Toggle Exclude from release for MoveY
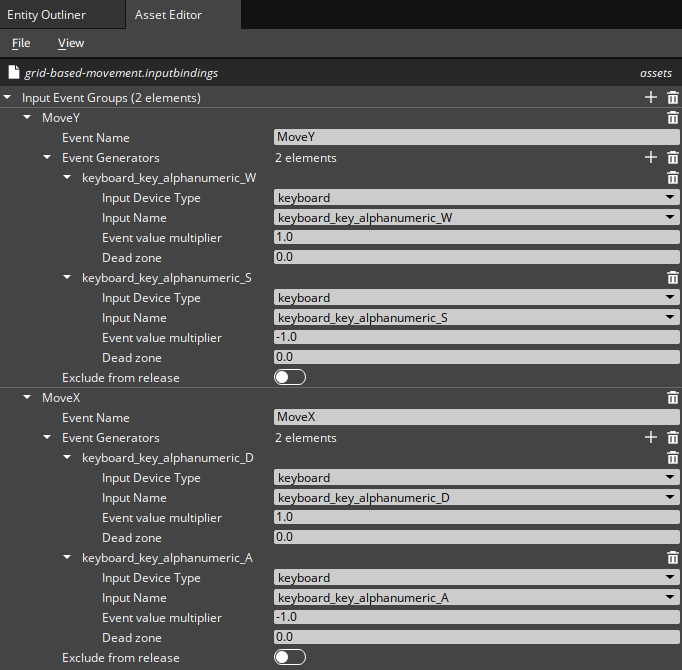 click(289, 378)
